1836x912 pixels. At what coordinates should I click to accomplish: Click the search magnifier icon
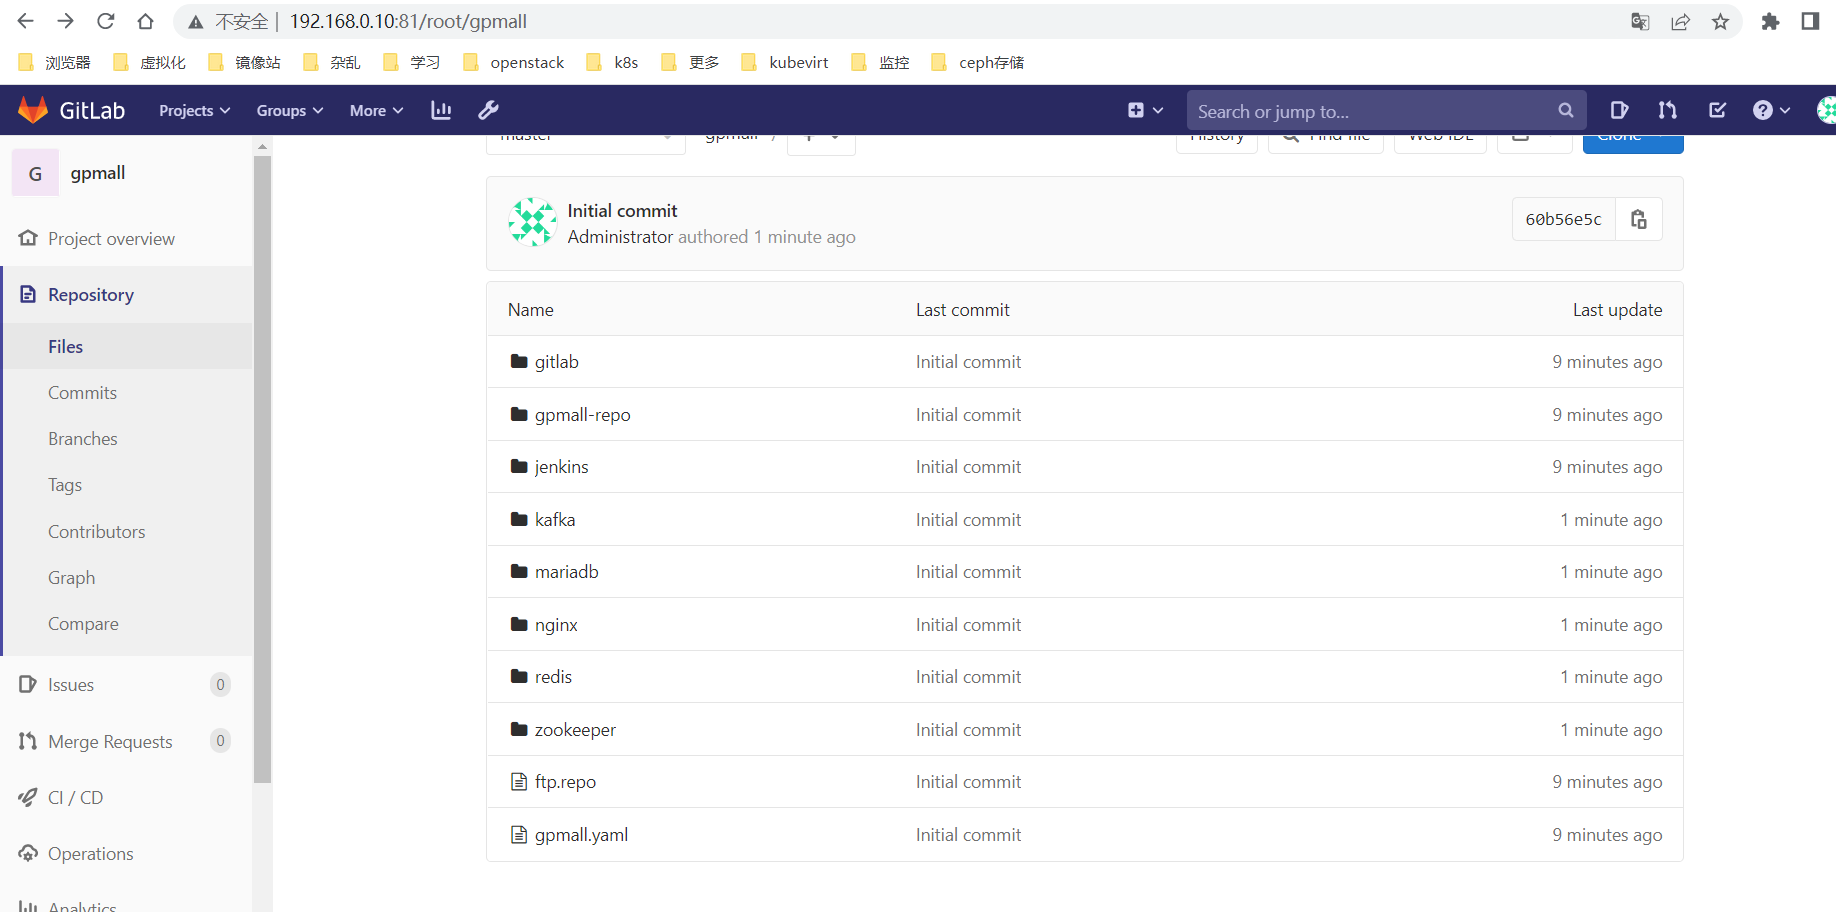pos(1566,111)
